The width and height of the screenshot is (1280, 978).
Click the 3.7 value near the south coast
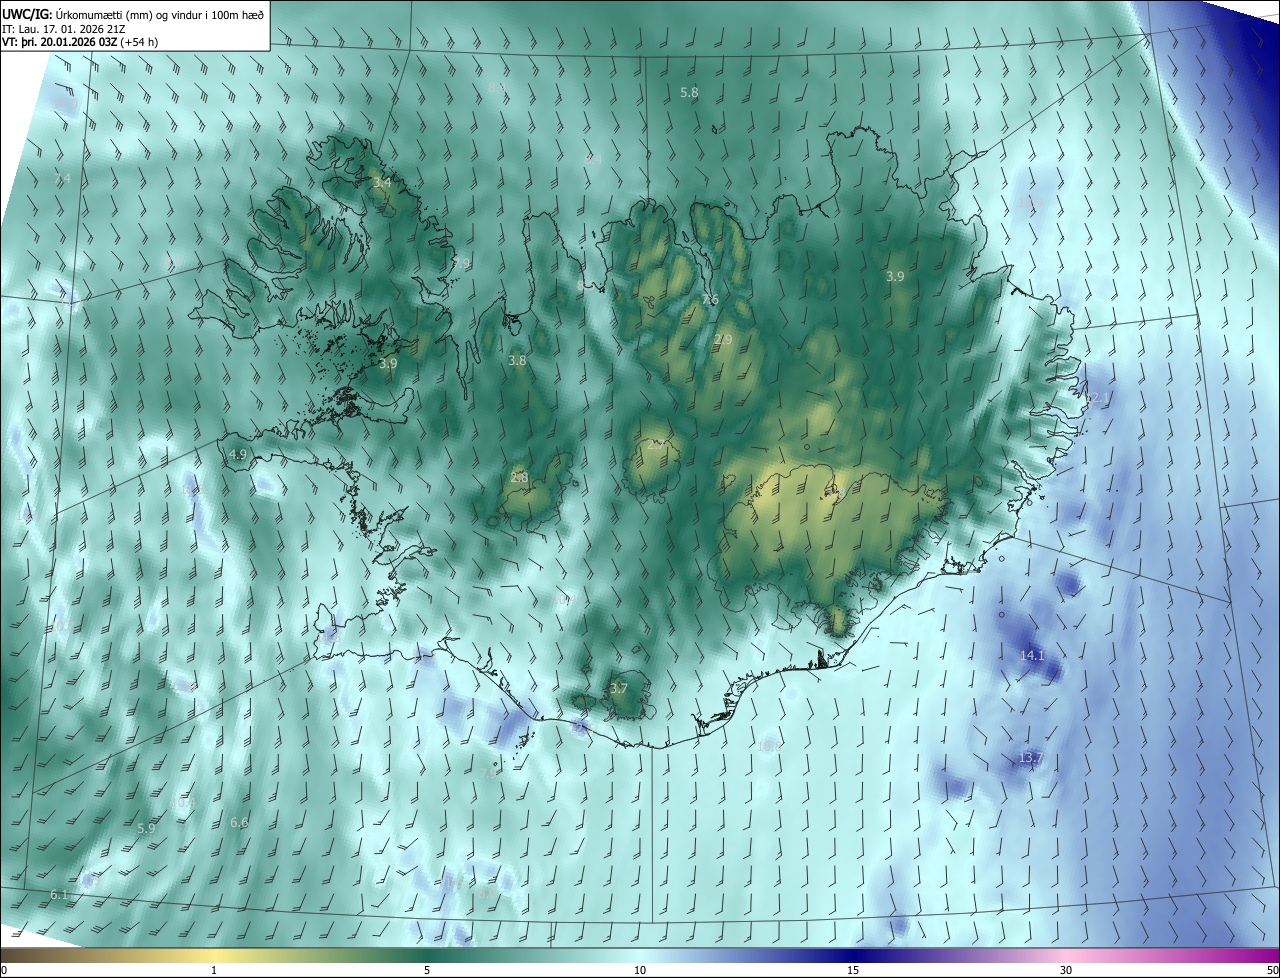[x=618, y=688]
